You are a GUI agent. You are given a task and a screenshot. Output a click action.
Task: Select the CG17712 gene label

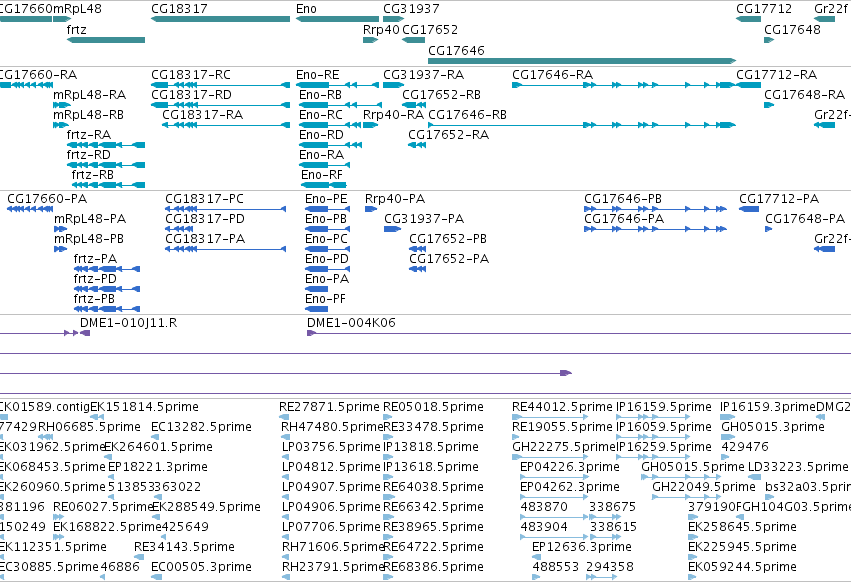[764, 9]
